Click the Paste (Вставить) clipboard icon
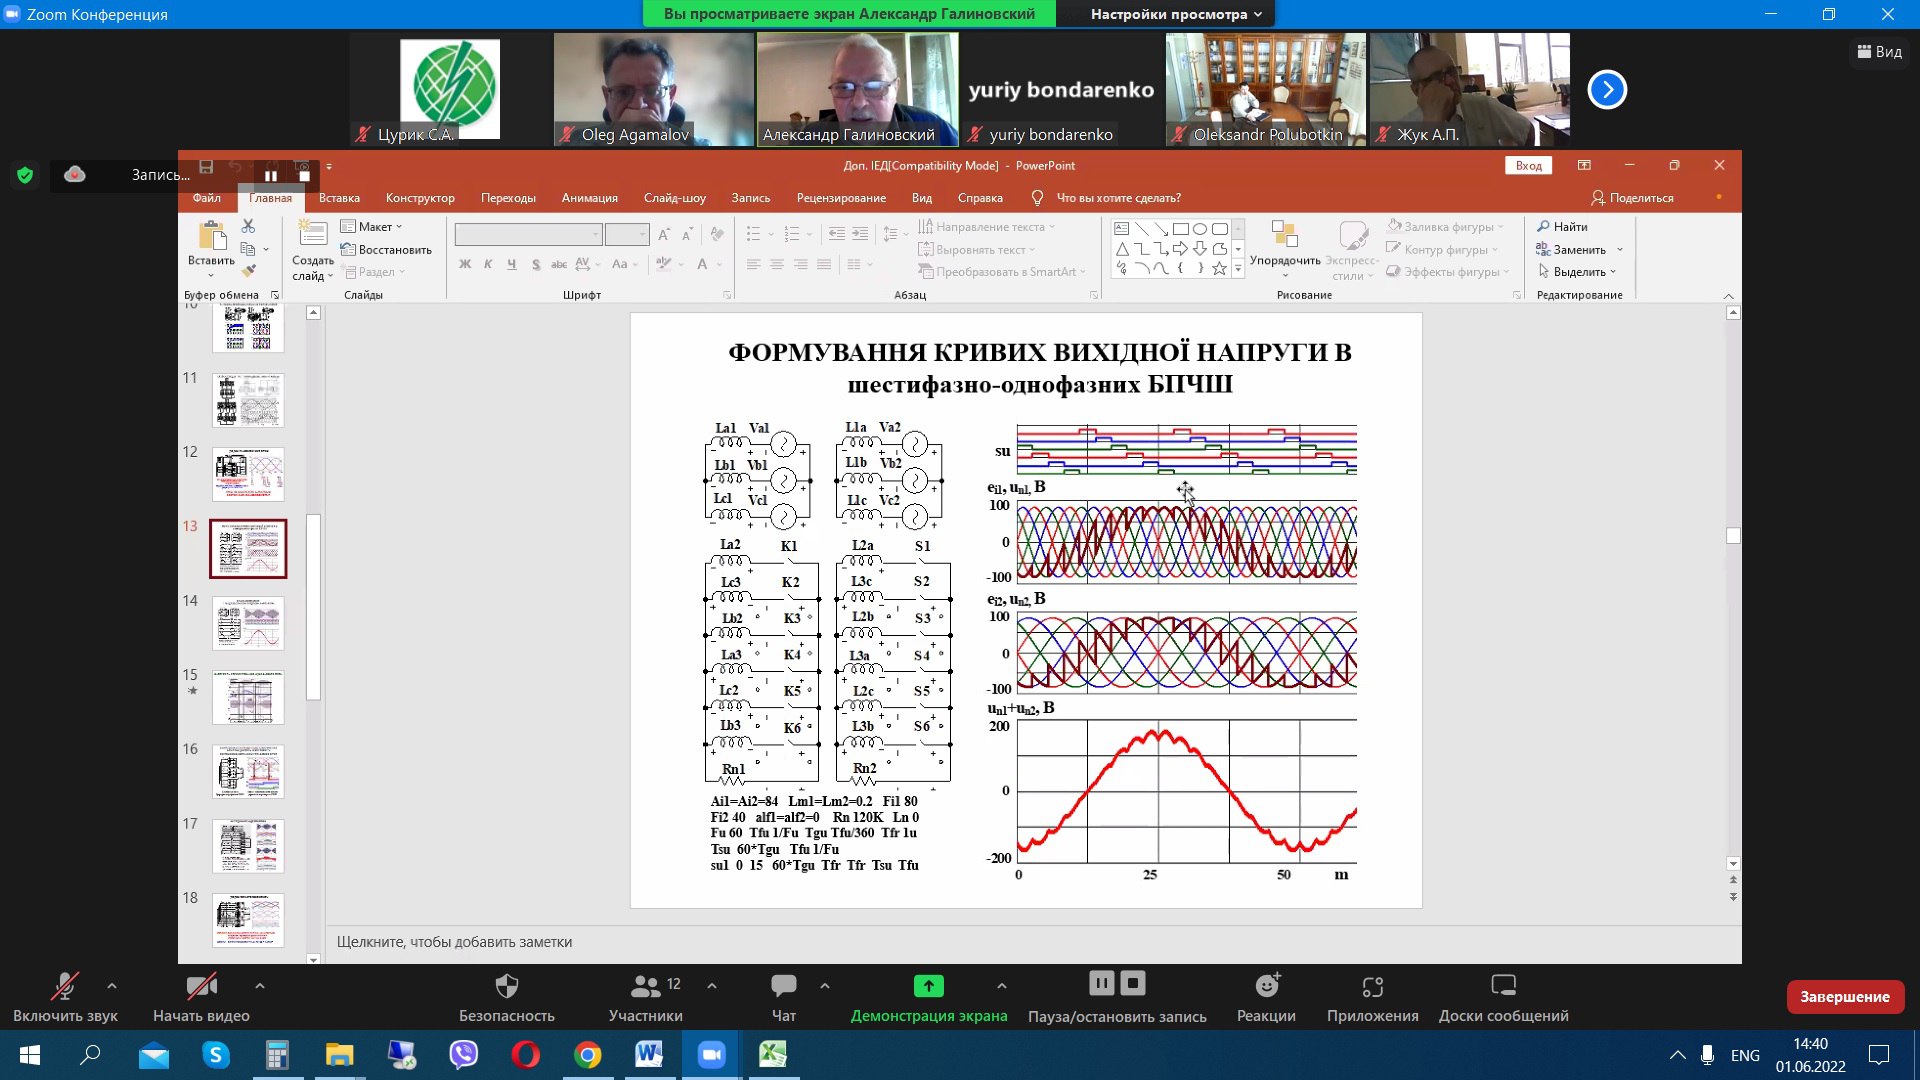The width and height of the screenshot is (1920, 1080). (211, 236)
